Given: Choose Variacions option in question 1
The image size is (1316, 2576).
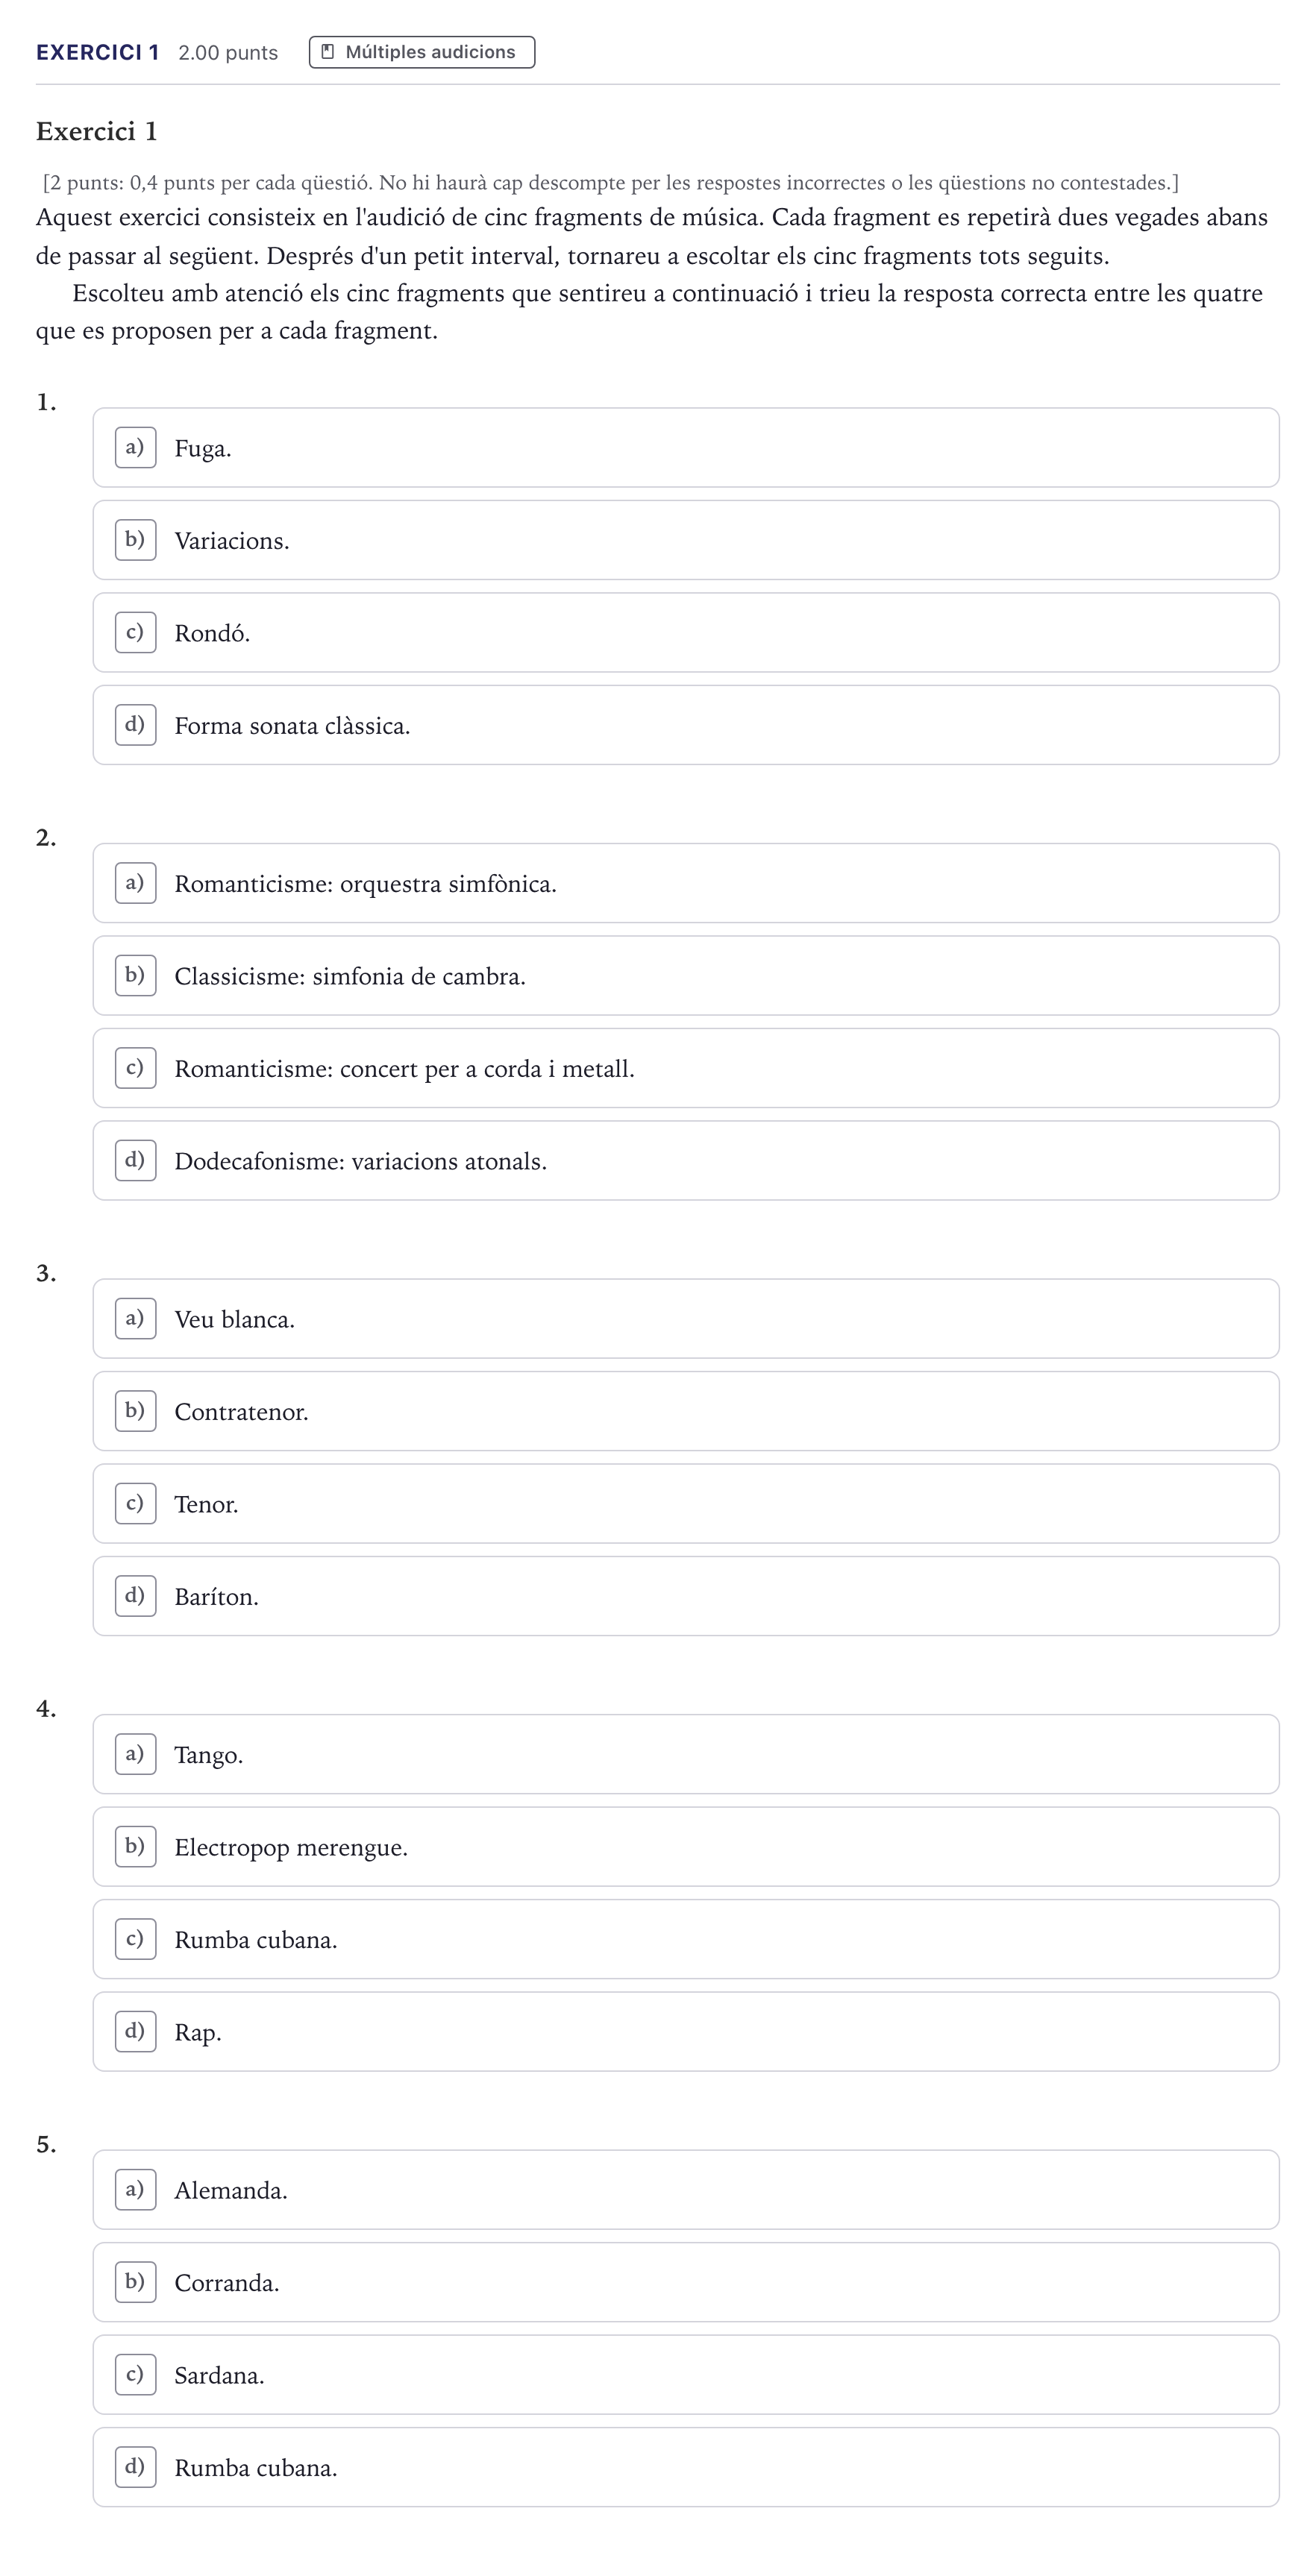Looking at the screenshot, I should point(686,540).
